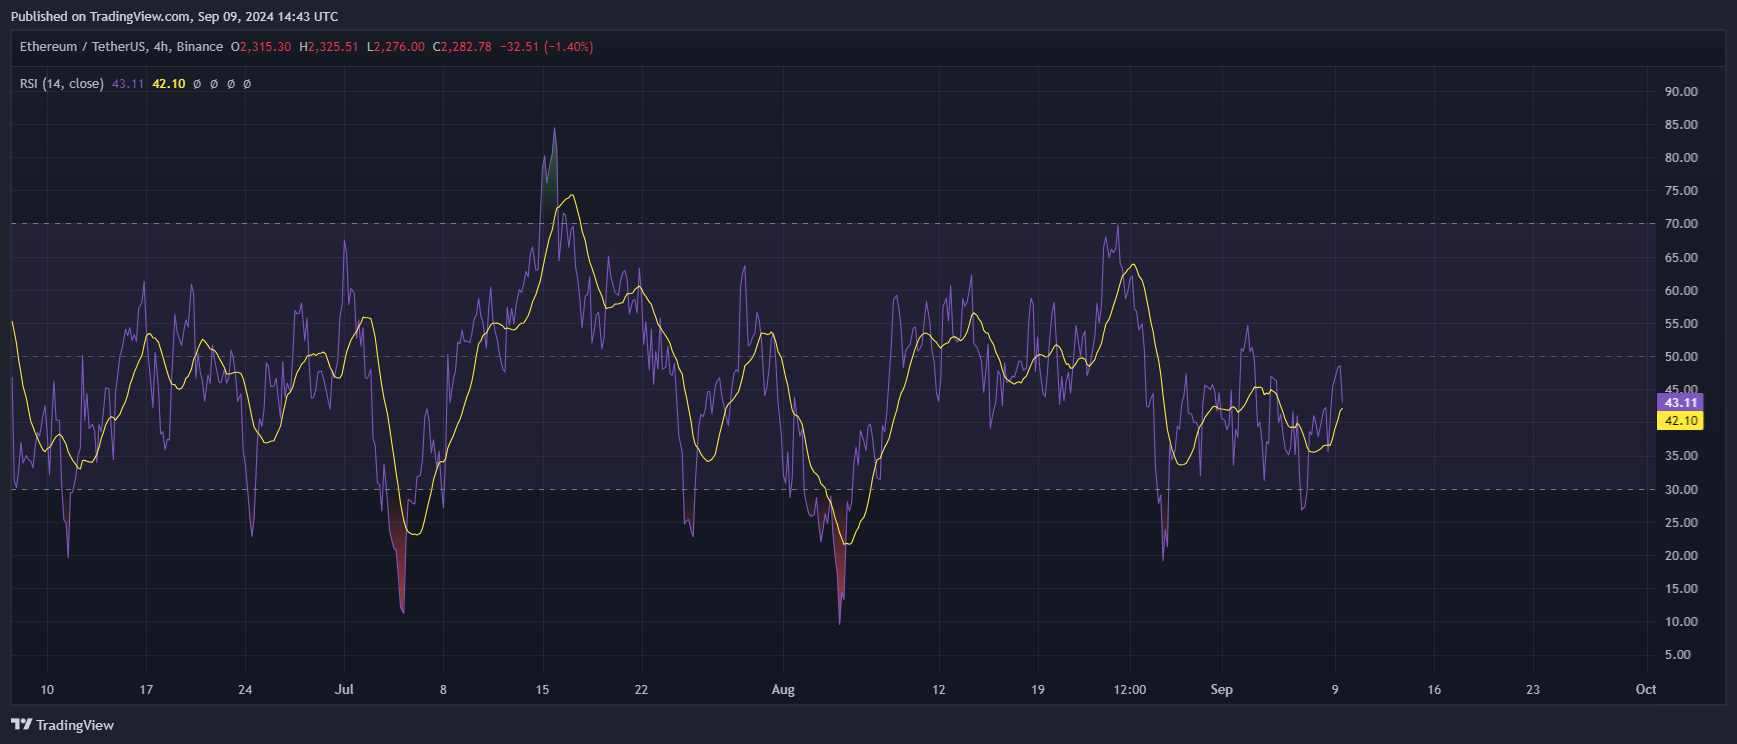Click the 12:00 time axis label
This screenshot has width=1737, height=744.
pos(1130,690)
